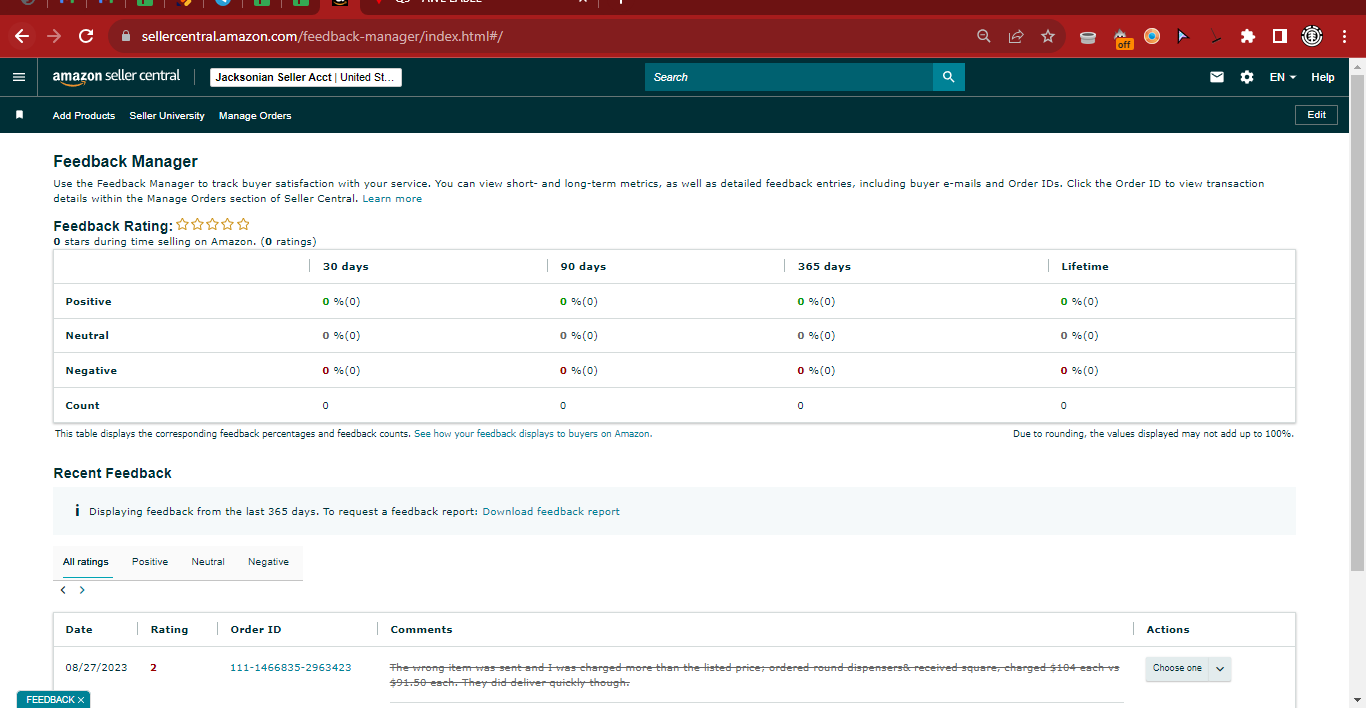Click the Recent Feedback heading

(112, 474)
